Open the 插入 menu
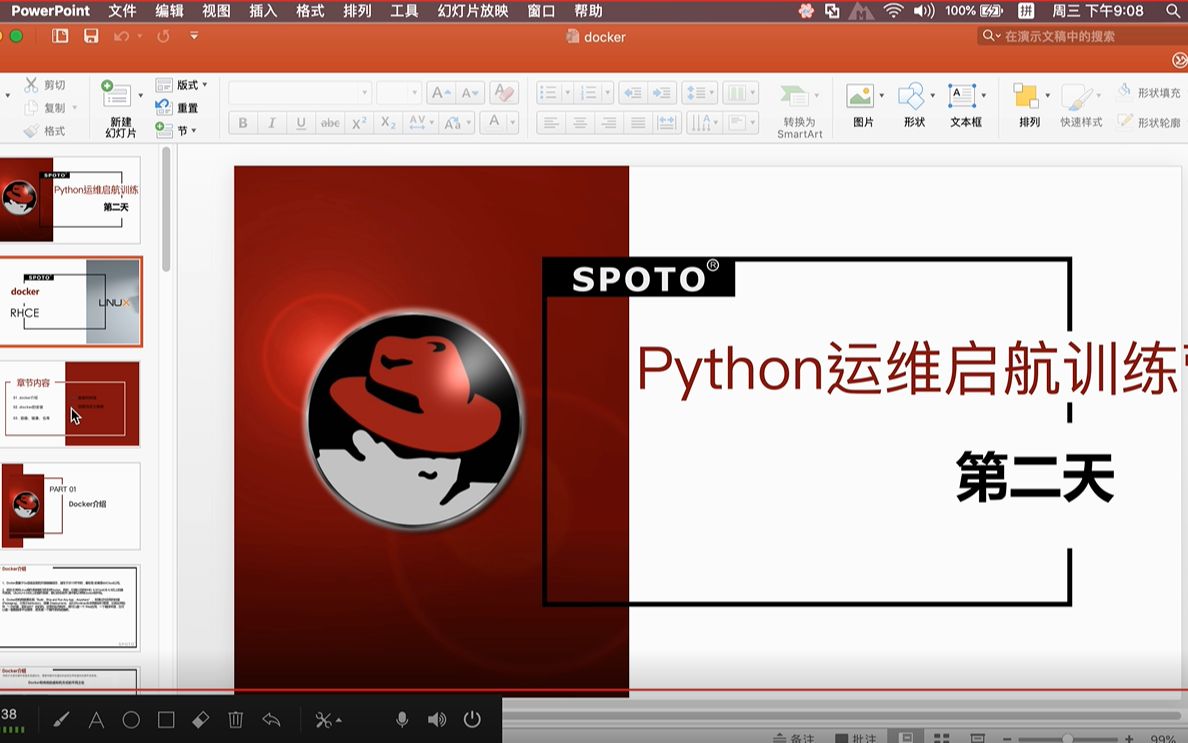The height and width of the screenshot is (743, 1188). coord(263,11)
